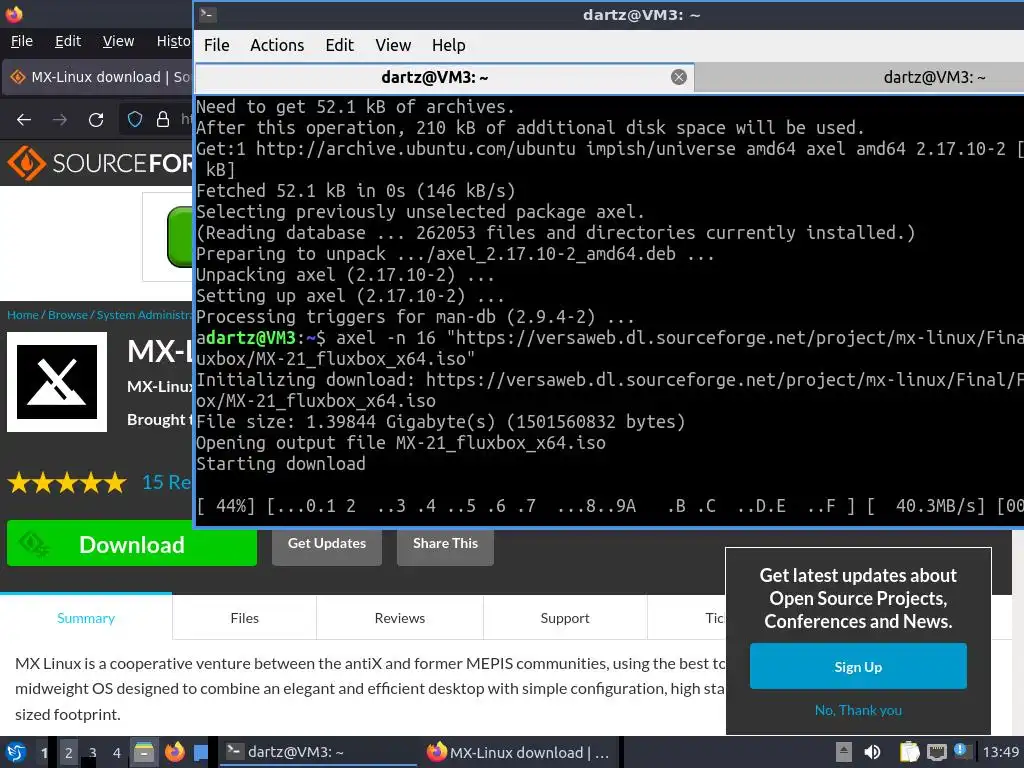Image resolution: width=1024 pixels, height=768 pixels.
Task: Click the update notifier tray icon
Action: point(961,750)
